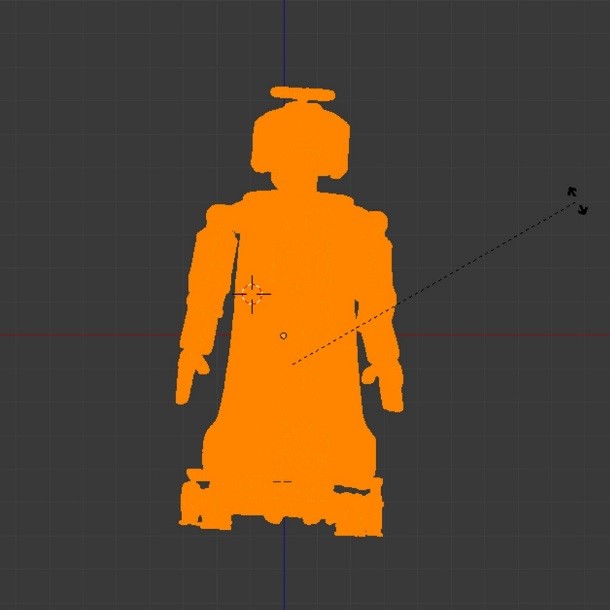Viewport: 610px width, 610px height.
Task: Click the robot's neck below the head
Action: click(x=299, y=184)
